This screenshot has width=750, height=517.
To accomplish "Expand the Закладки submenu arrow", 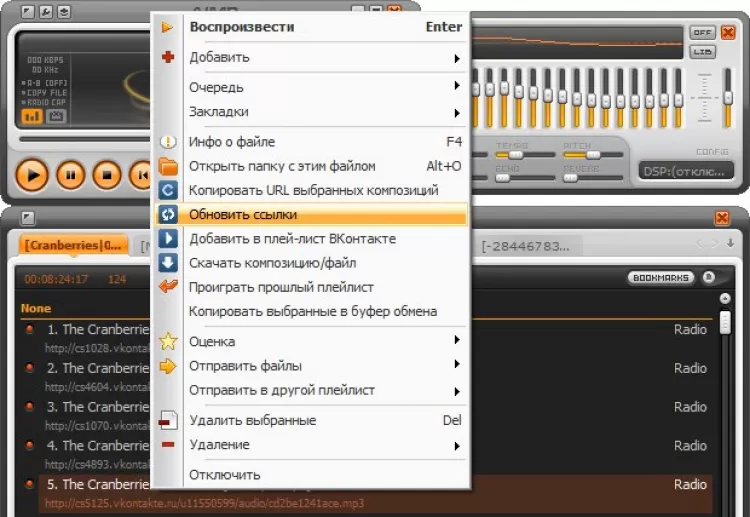I will click(457, 113).
